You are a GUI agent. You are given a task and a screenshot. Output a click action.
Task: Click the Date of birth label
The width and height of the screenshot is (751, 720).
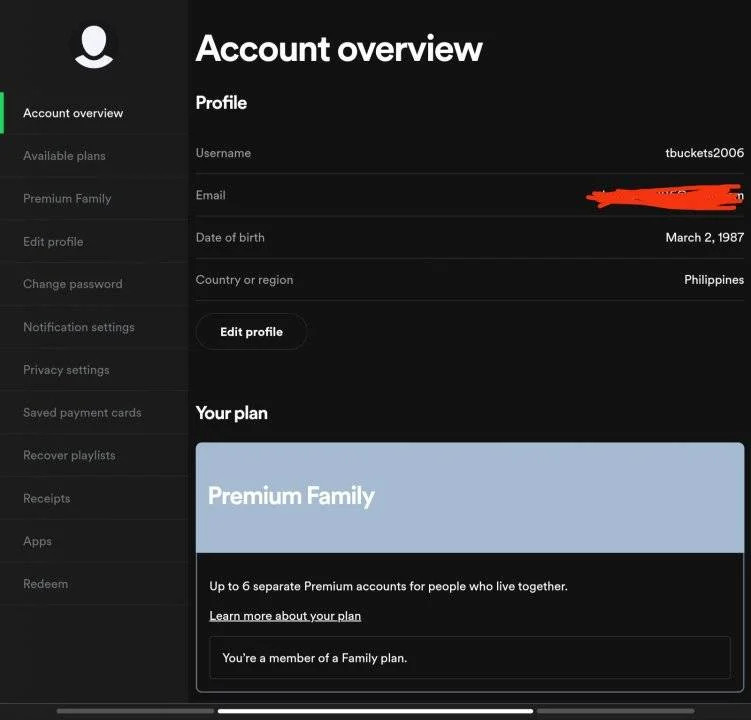coord(230,237)
